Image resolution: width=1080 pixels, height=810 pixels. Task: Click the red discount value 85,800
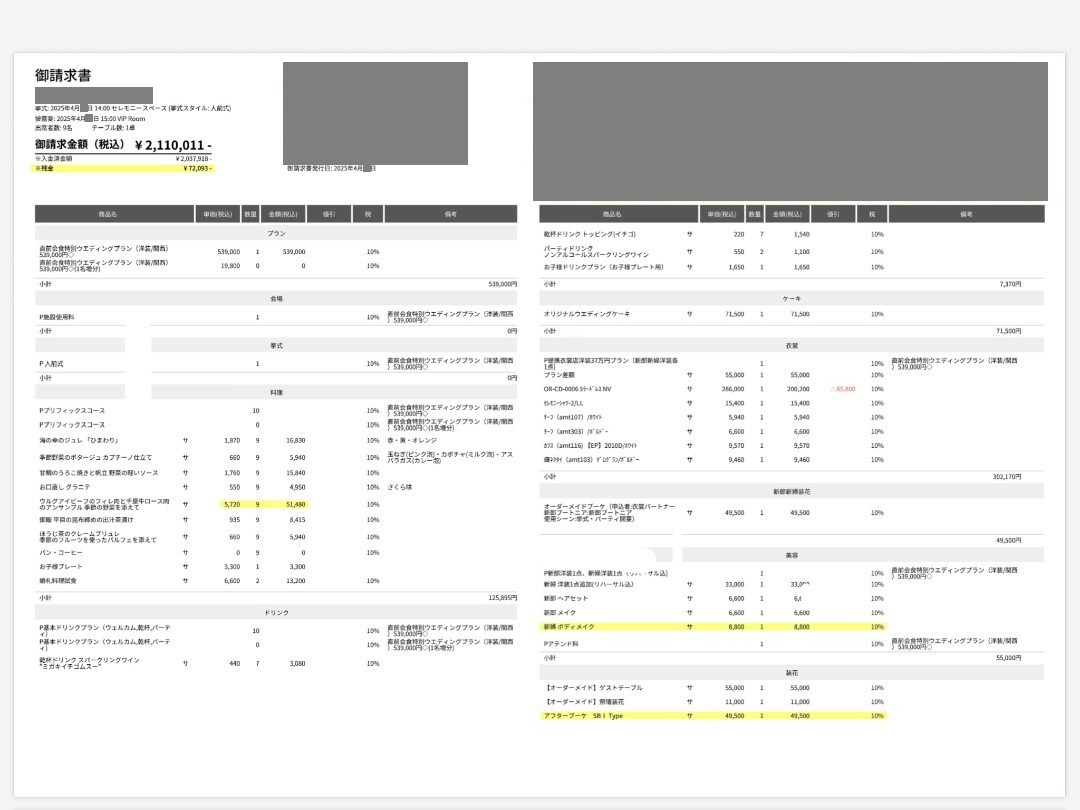(843, 389)
